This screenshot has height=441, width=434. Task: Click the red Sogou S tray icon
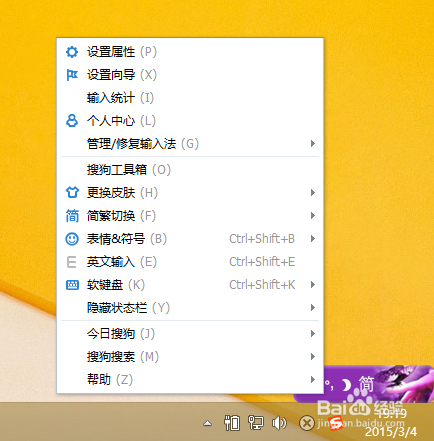tap(335, 423)
